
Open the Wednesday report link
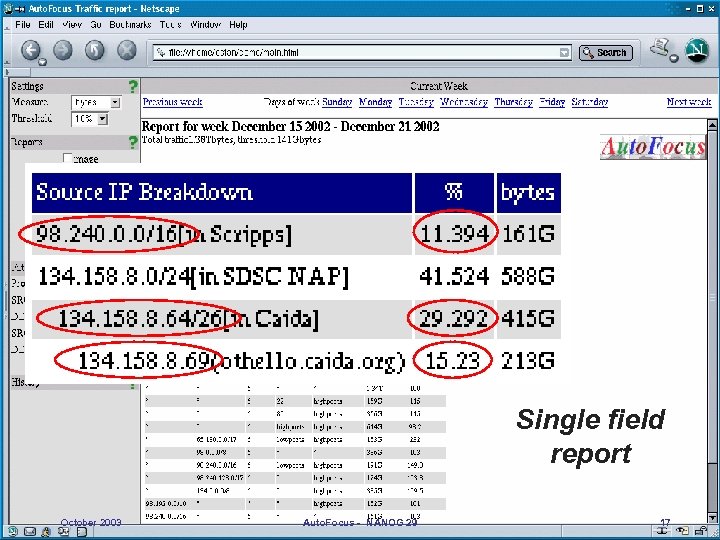point(464,102)
